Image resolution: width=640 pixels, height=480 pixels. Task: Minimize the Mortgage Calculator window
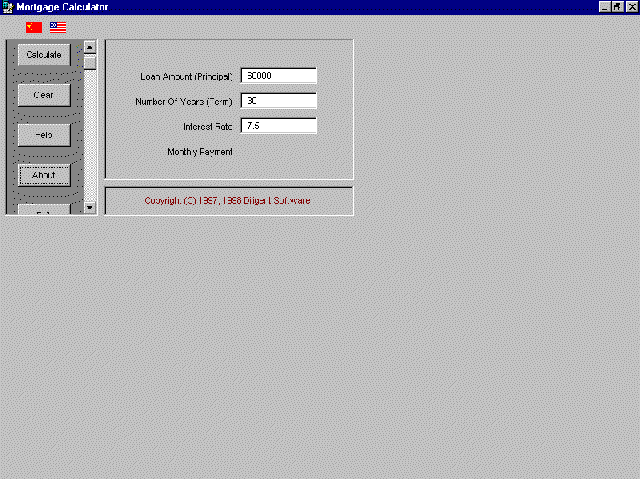tap(605, 7)
